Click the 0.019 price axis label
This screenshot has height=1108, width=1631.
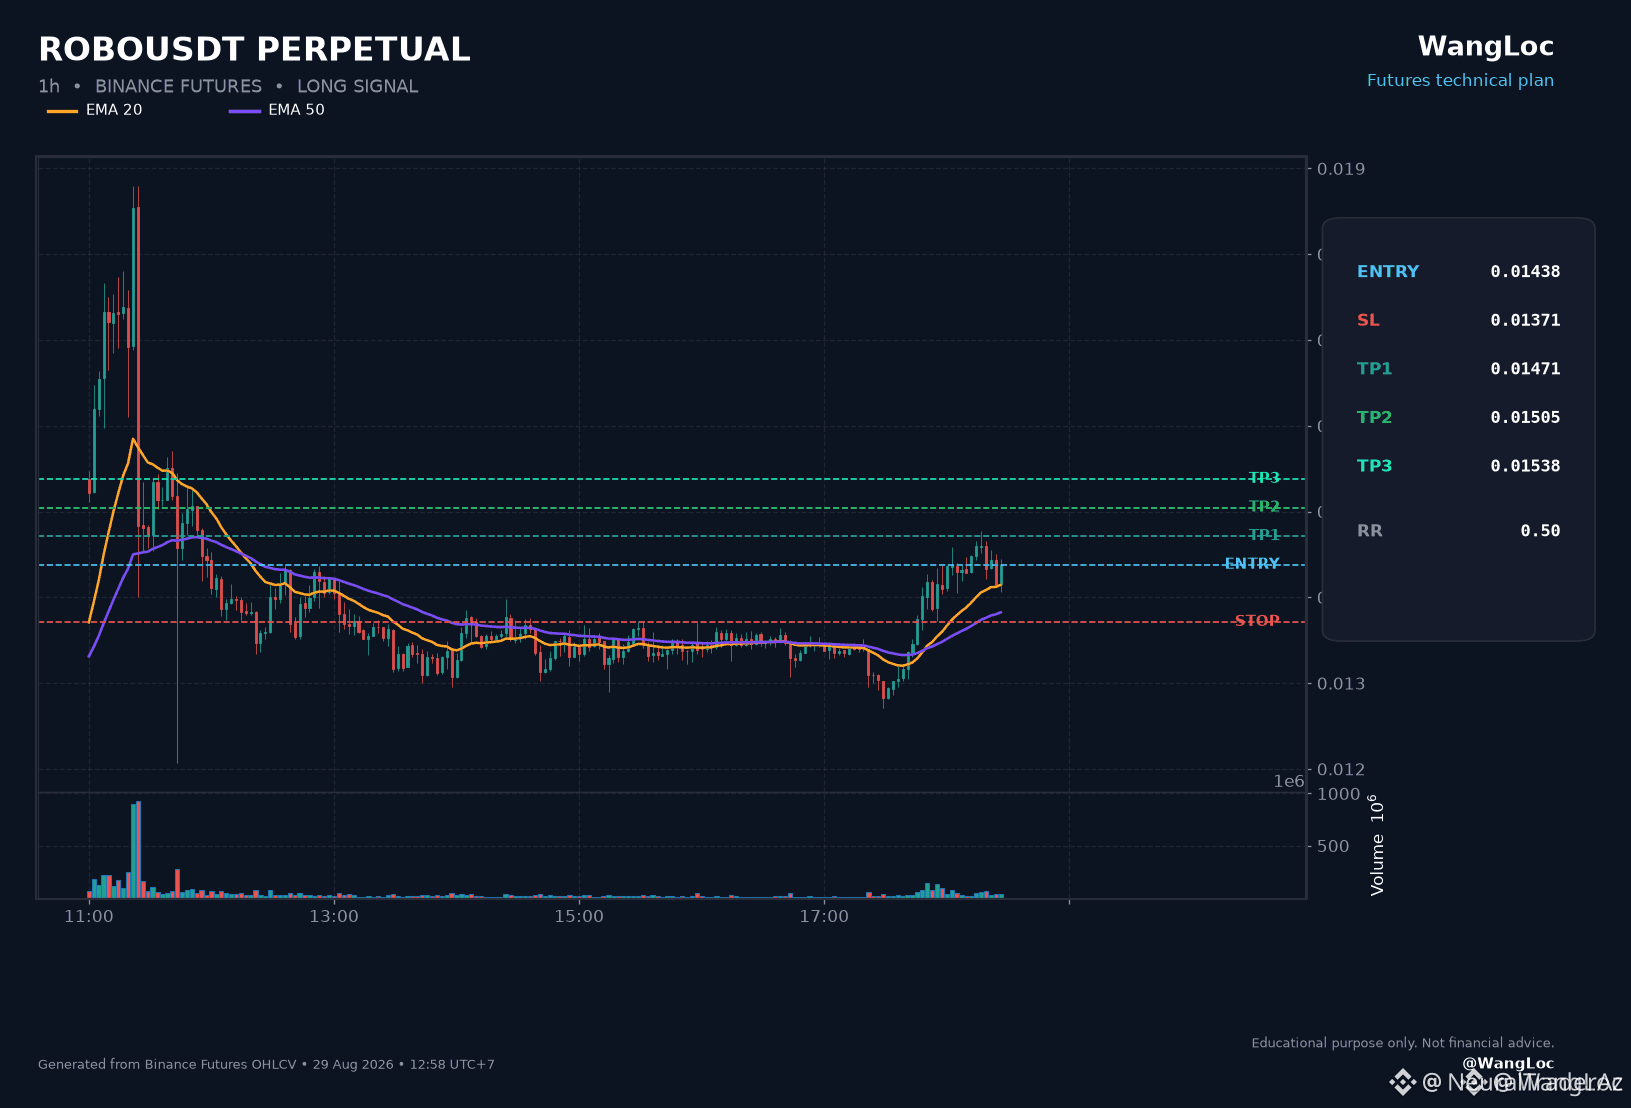(x=1341, y=168)
